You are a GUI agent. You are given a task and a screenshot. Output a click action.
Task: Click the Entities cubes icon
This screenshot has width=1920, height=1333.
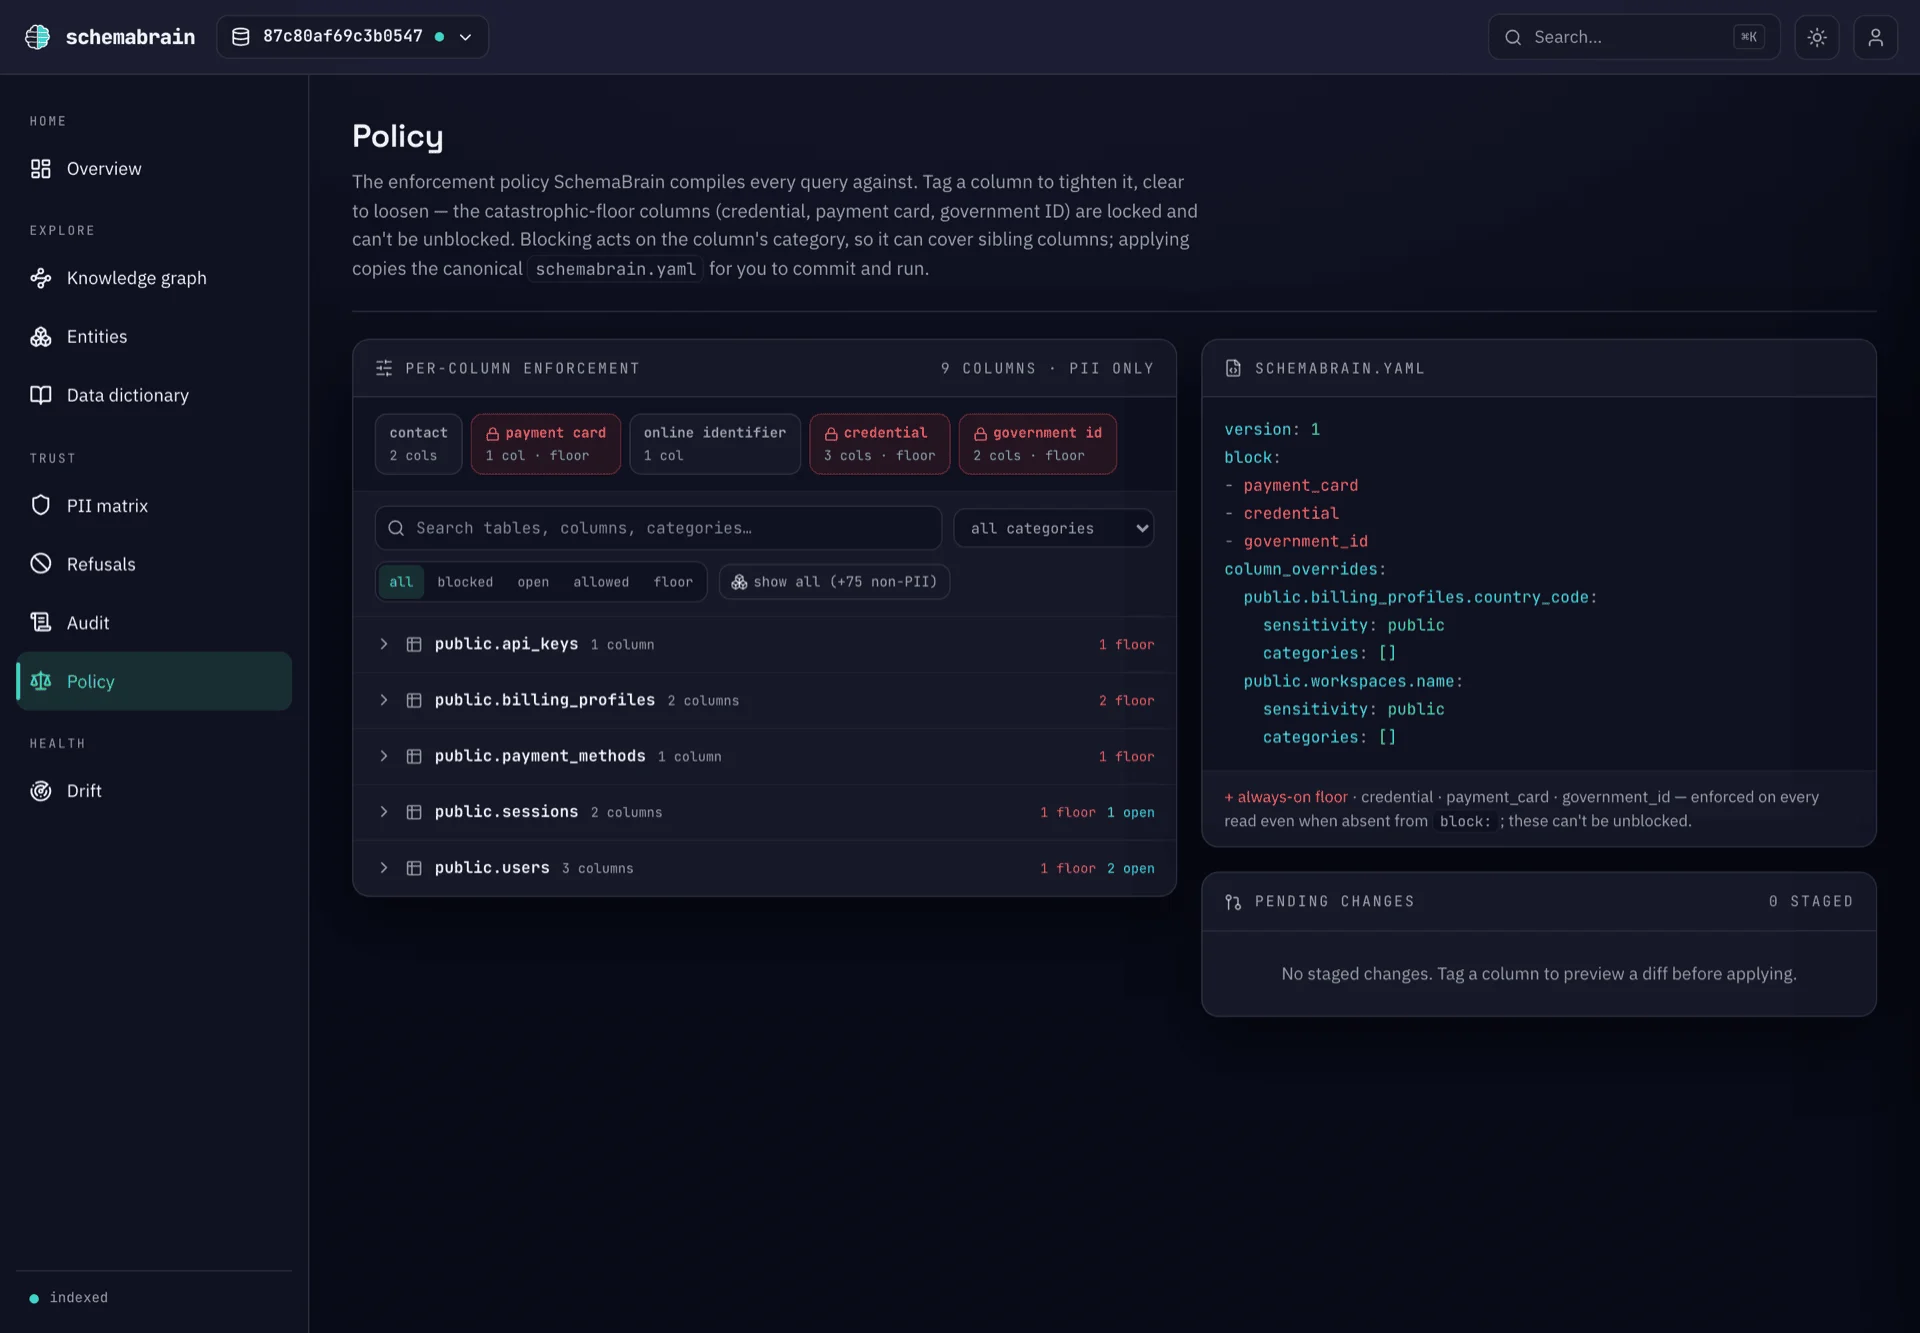(40, 337)
